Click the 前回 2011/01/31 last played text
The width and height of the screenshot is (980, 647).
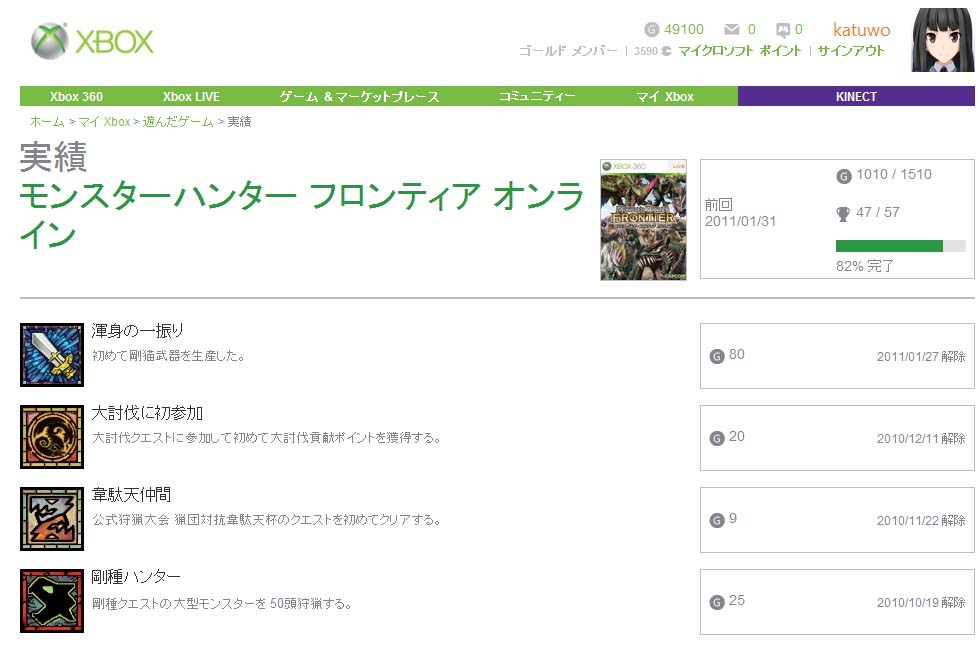click(x=740, y=213)
